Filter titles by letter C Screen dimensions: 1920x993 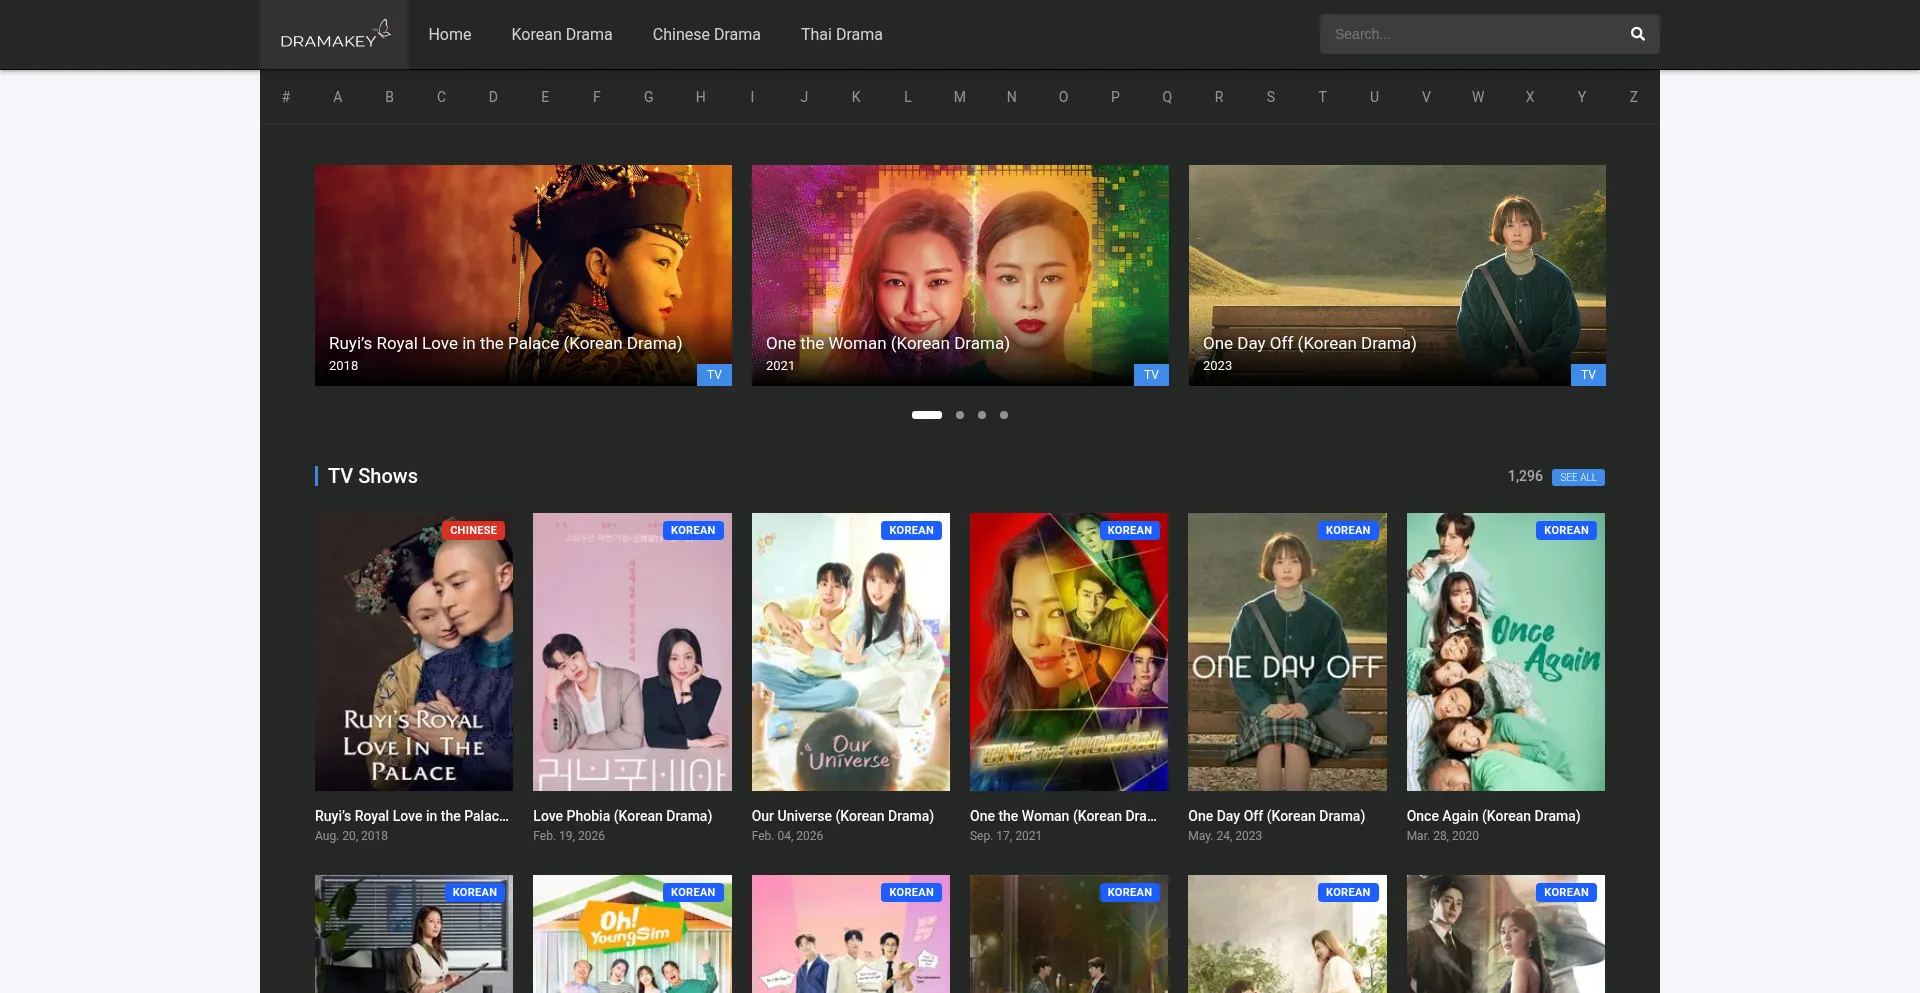click(441, 97)
